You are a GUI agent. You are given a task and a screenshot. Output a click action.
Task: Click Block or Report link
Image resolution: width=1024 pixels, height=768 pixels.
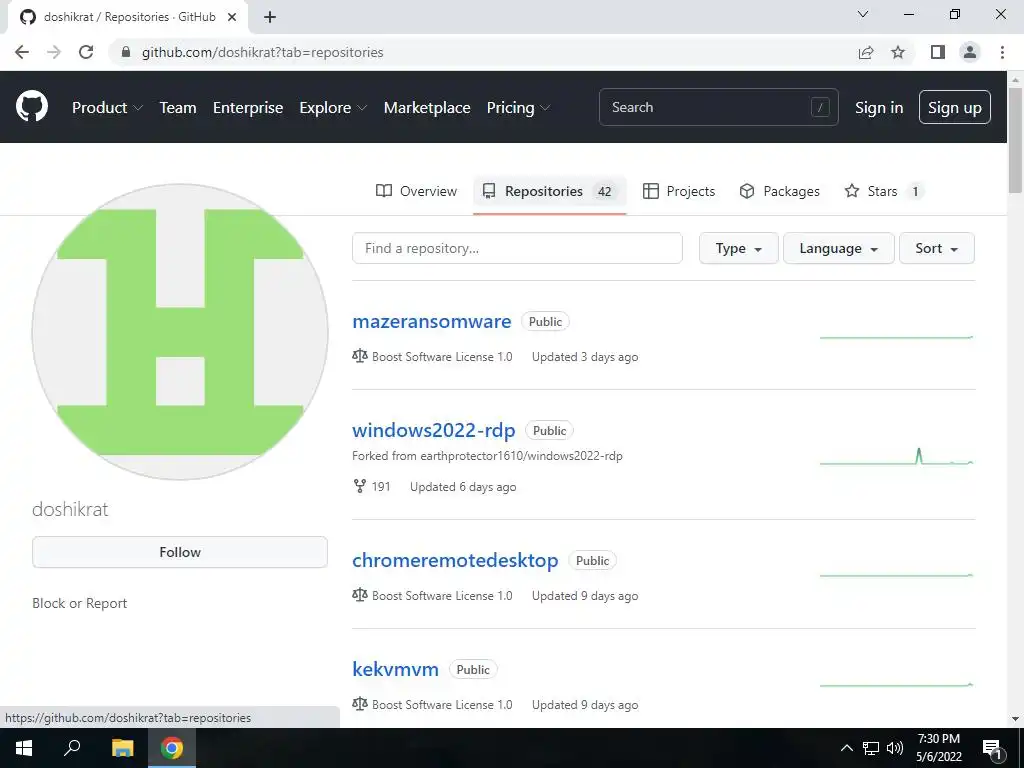[x=80, y=603]
